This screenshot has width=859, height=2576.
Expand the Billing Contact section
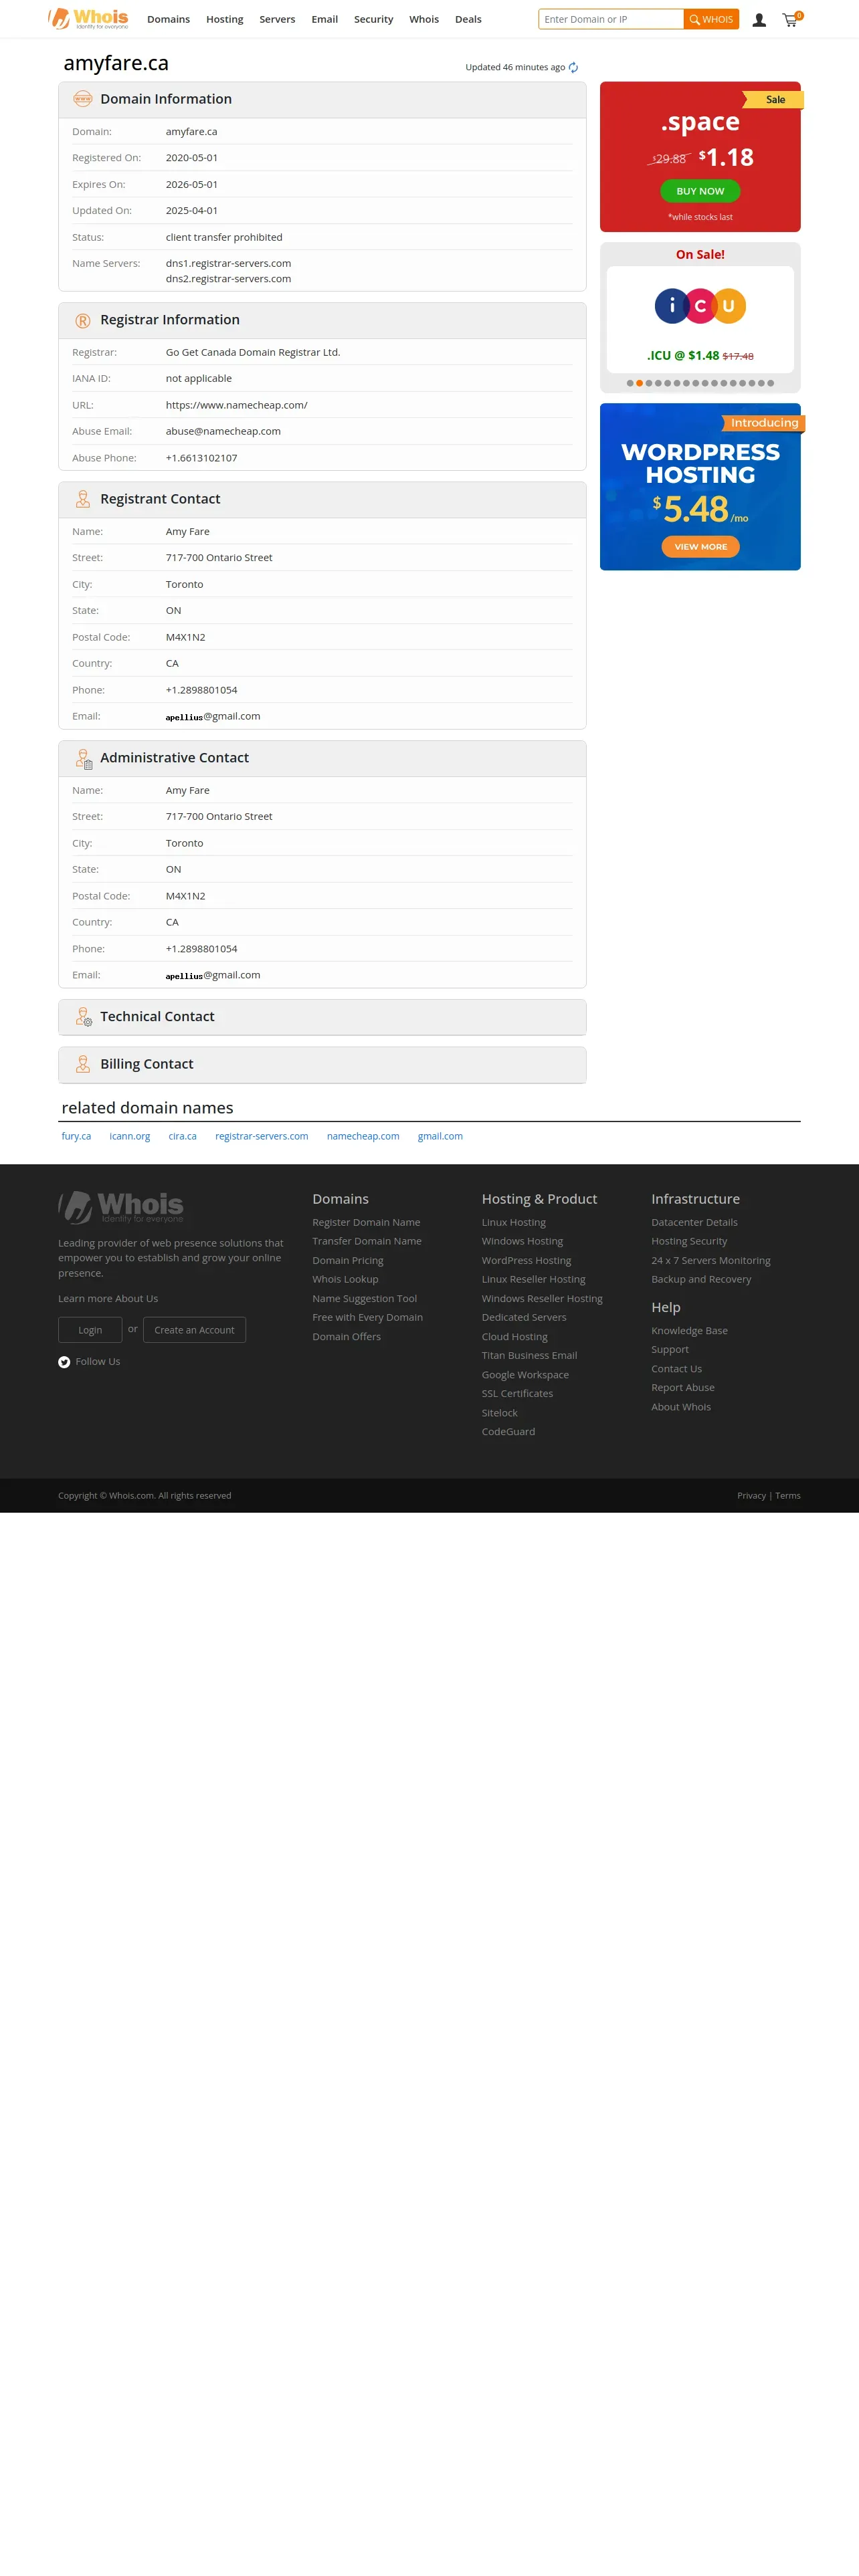tap(322, 1064)
